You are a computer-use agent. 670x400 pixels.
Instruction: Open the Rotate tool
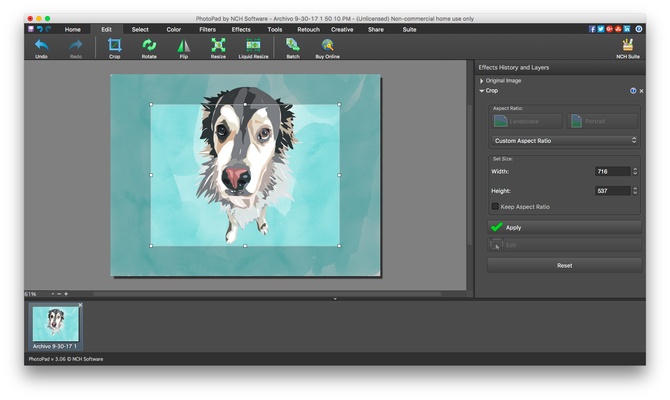[149, 48]
